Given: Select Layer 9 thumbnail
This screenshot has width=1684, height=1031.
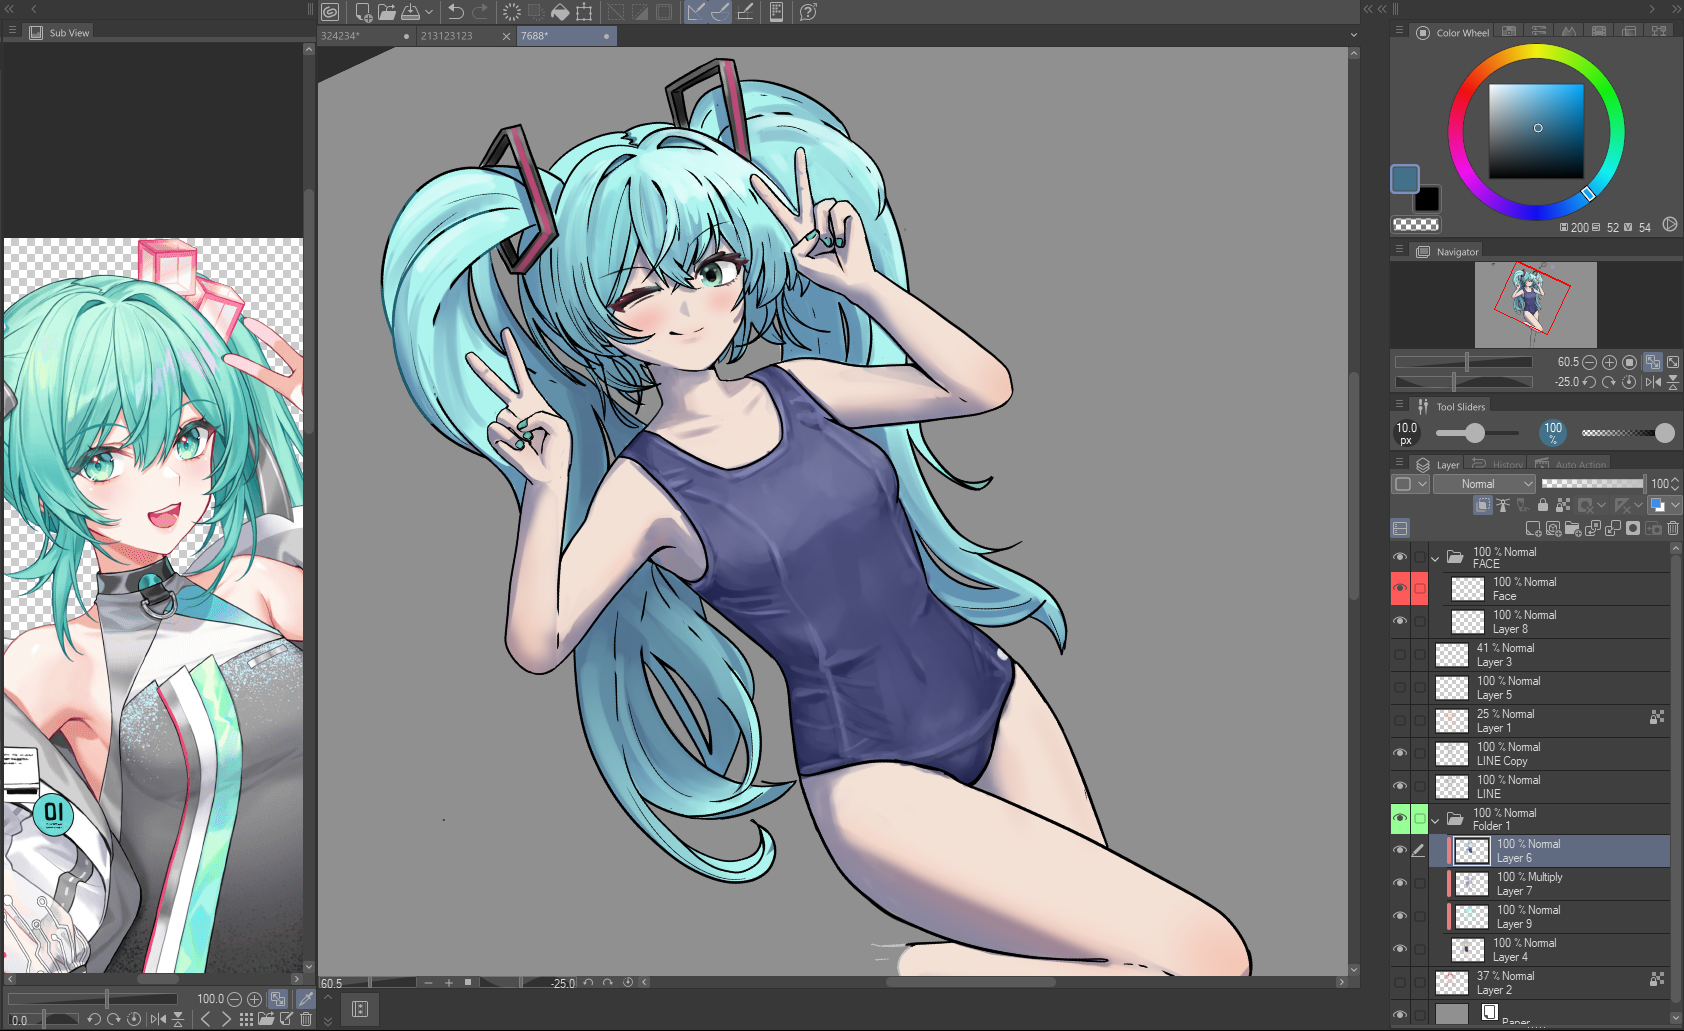Looking at the screenshot, I should 1471,916.
